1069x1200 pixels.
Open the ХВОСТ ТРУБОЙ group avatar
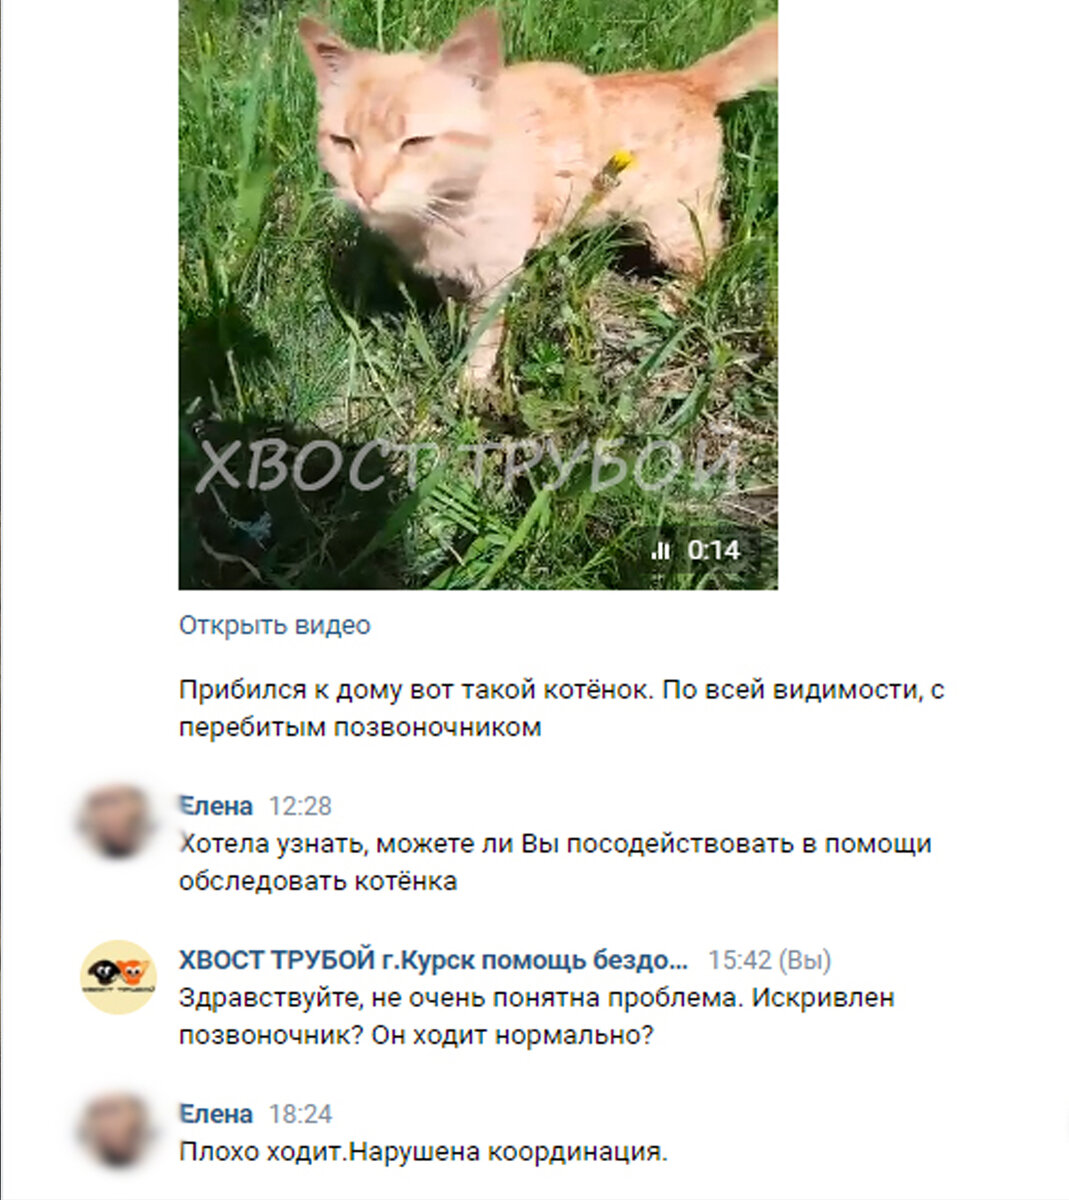118,977
